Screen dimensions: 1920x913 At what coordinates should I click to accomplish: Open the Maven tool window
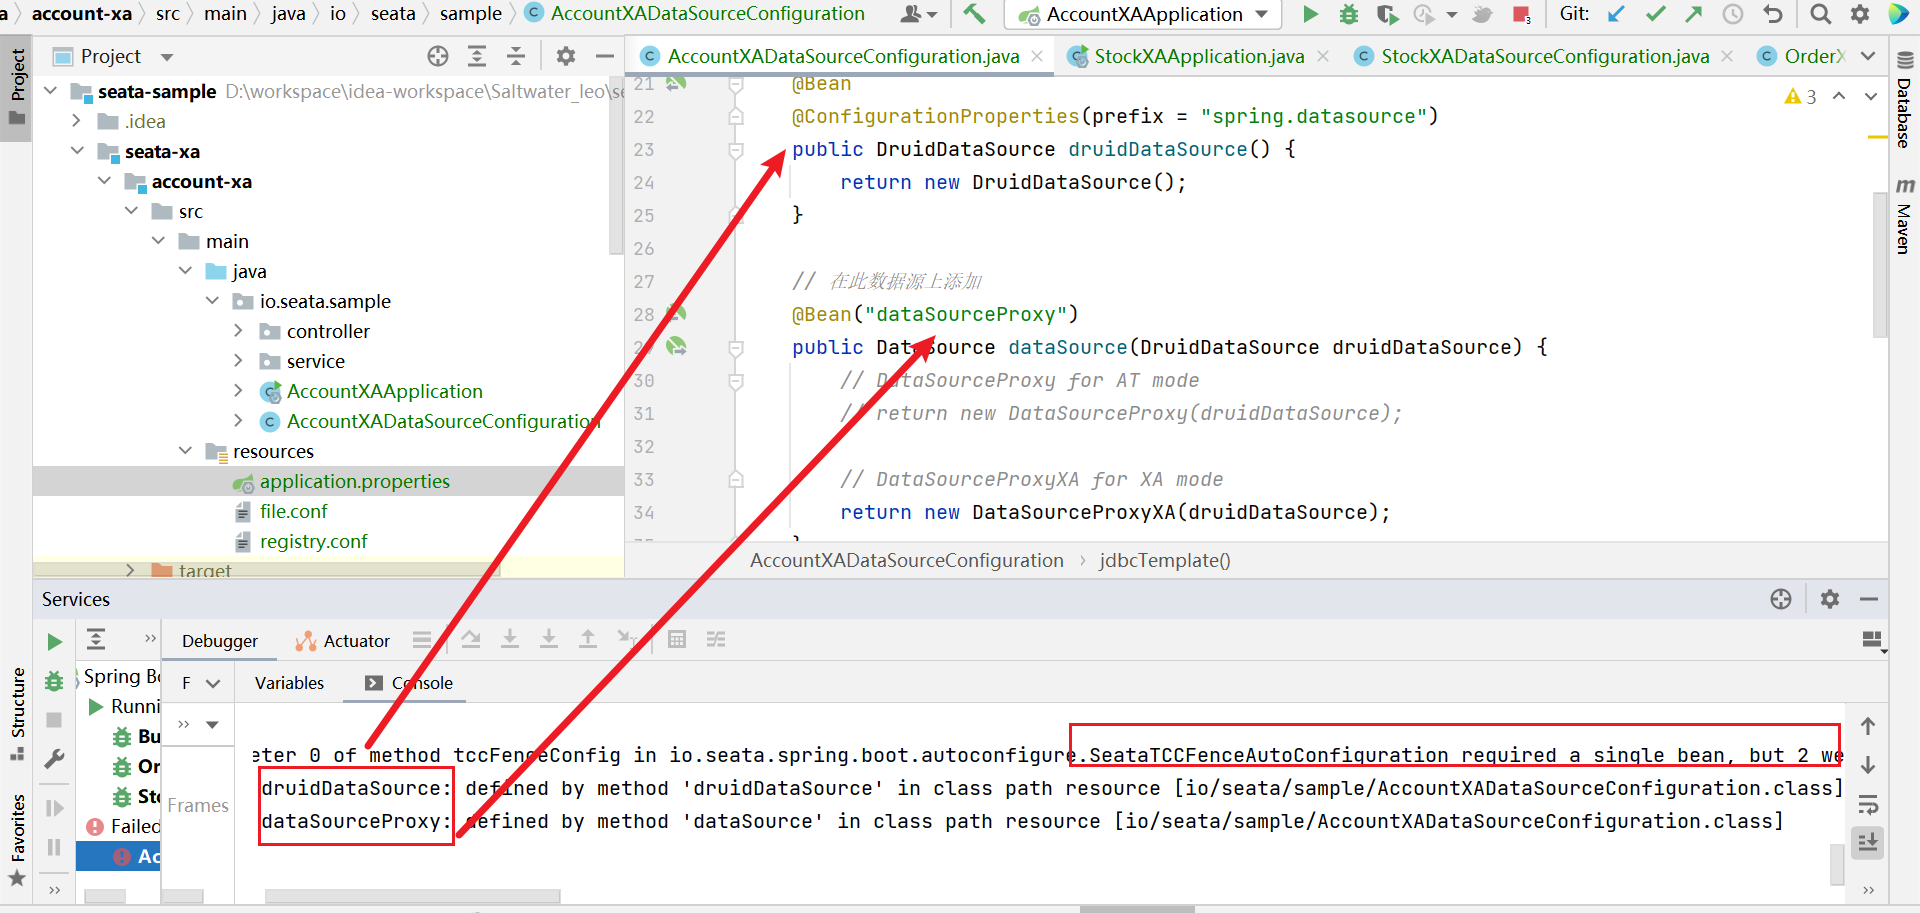[1904, 217]
